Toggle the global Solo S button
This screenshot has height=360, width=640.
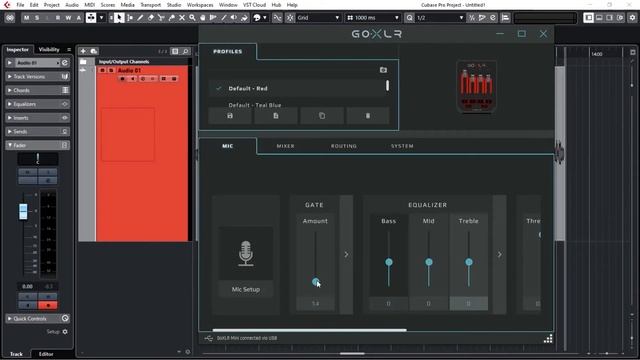tap(37, 18)
